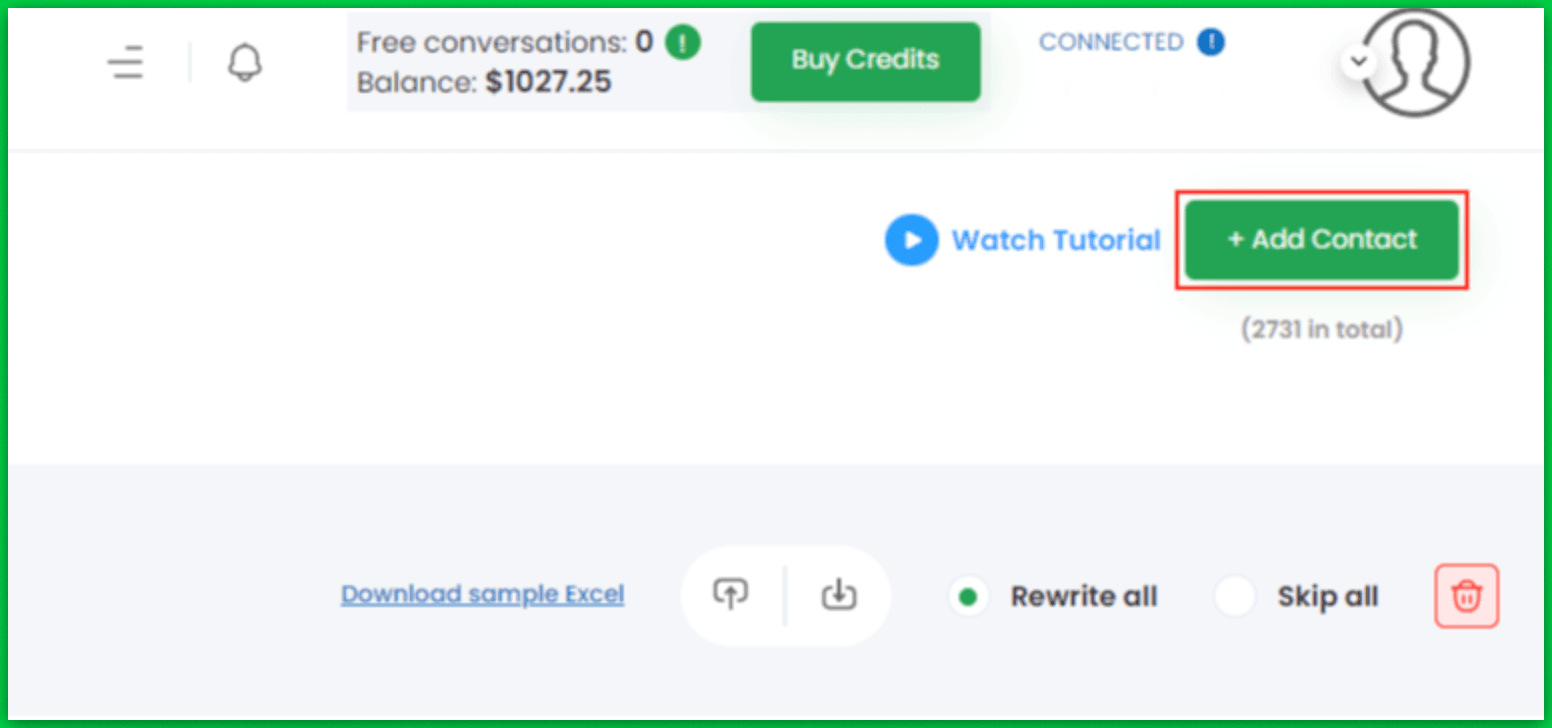Viewport: 1552px width, 728px height.
Task: Click the upload contacts icon
Action: 731,595
